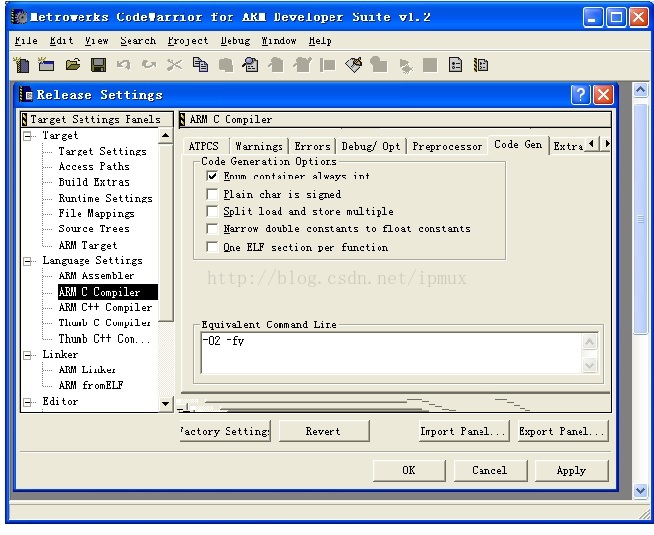Click the Export Panel... button
654x535 pixels.
[563, 431]
